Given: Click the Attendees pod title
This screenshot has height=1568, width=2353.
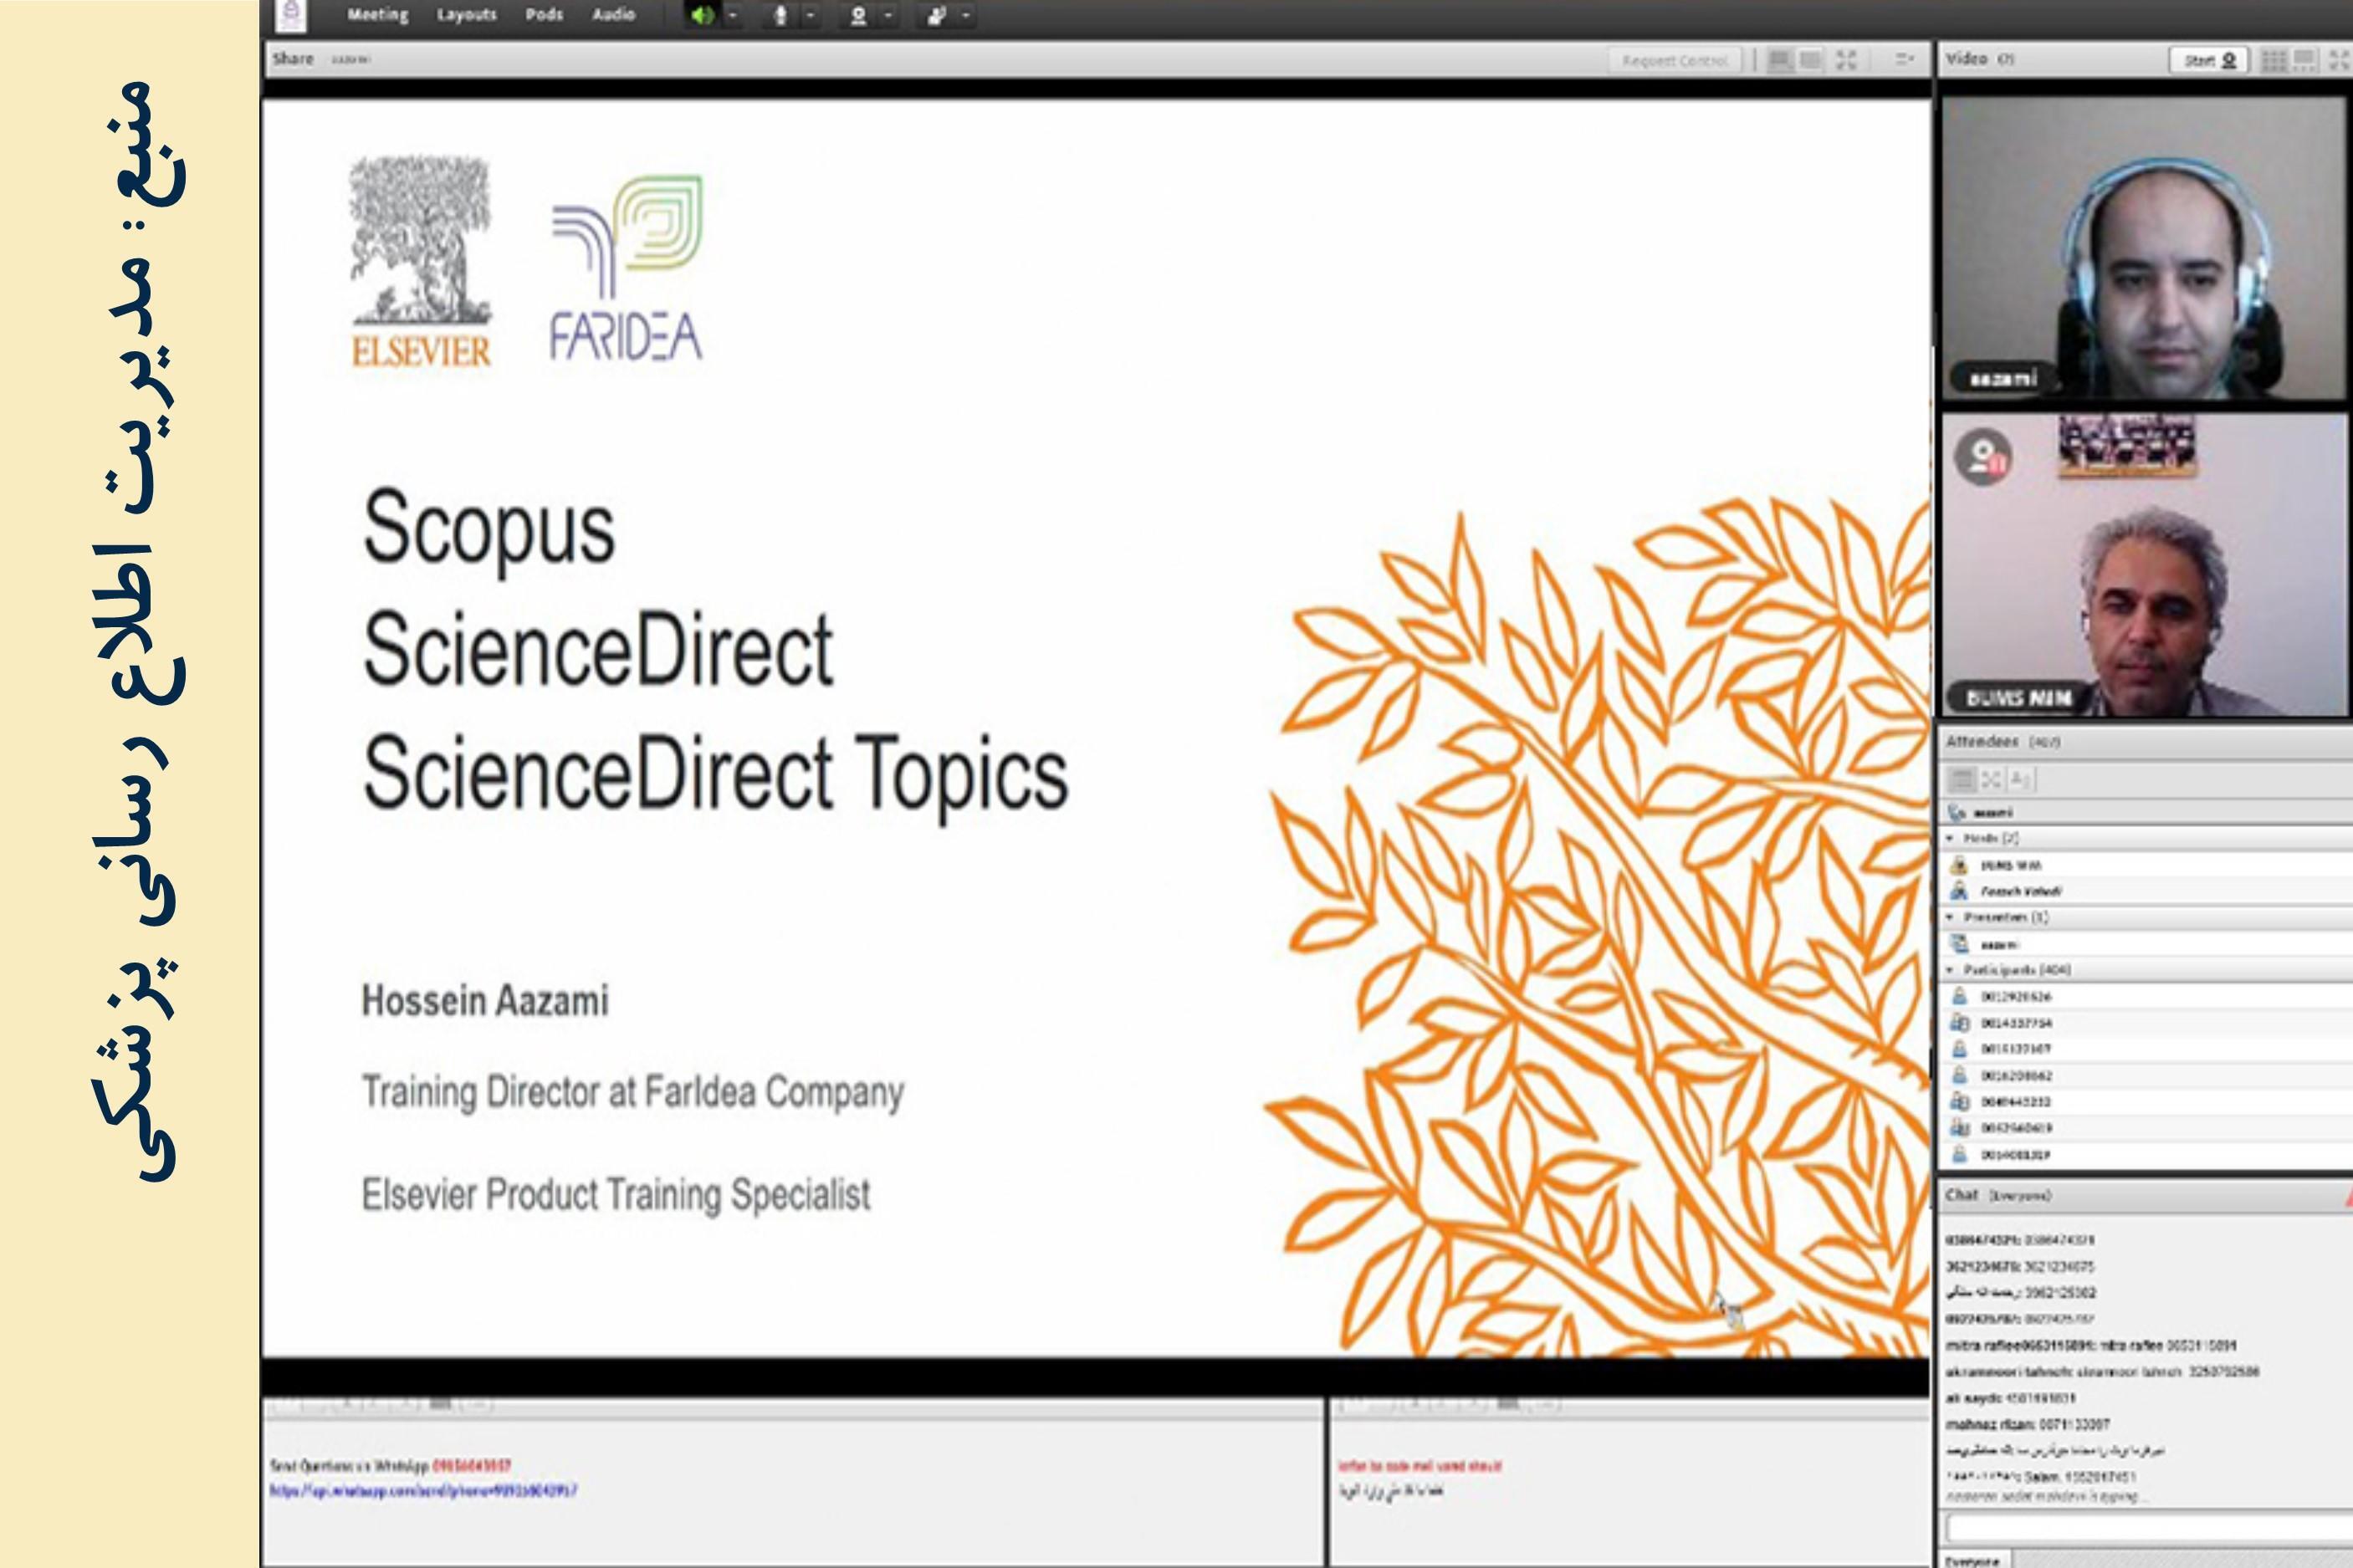Looking at the screenshot, I should coord(1981,742).
